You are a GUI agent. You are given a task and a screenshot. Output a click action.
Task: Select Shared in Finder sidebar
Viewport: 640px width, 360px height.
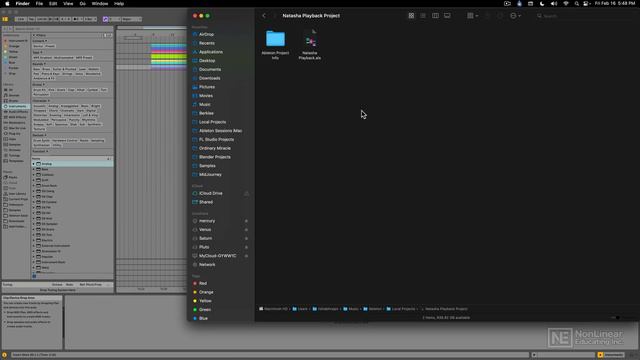[x=206, y=202]
